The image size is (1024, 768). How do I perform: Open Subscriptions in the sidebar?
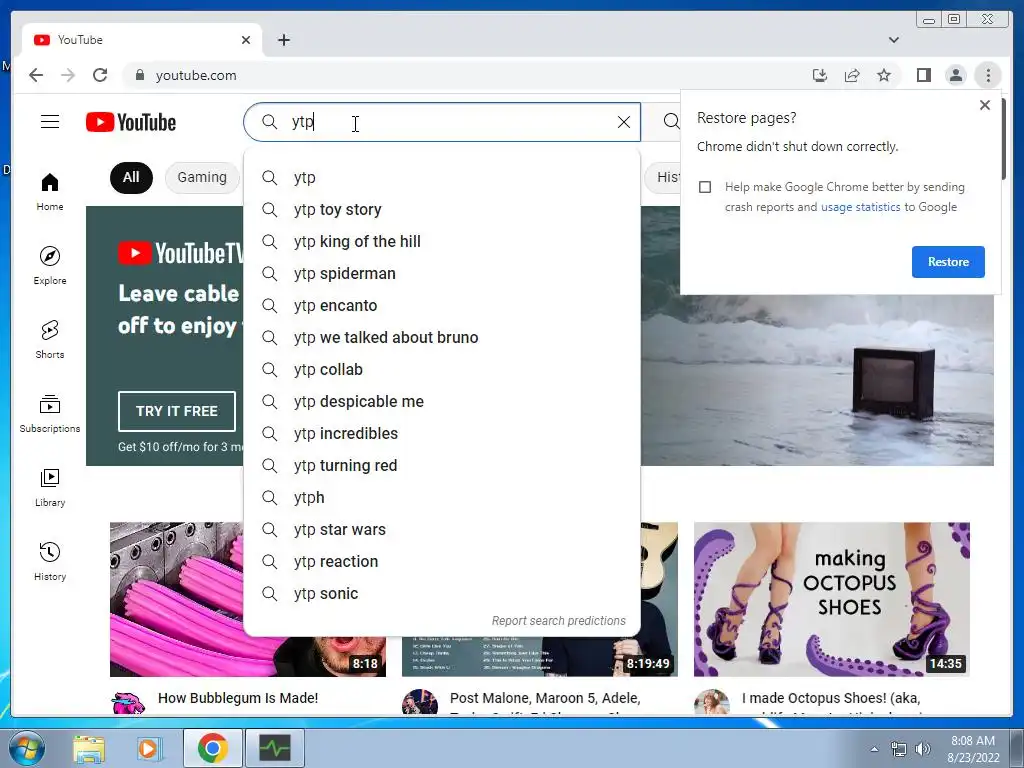50,413
